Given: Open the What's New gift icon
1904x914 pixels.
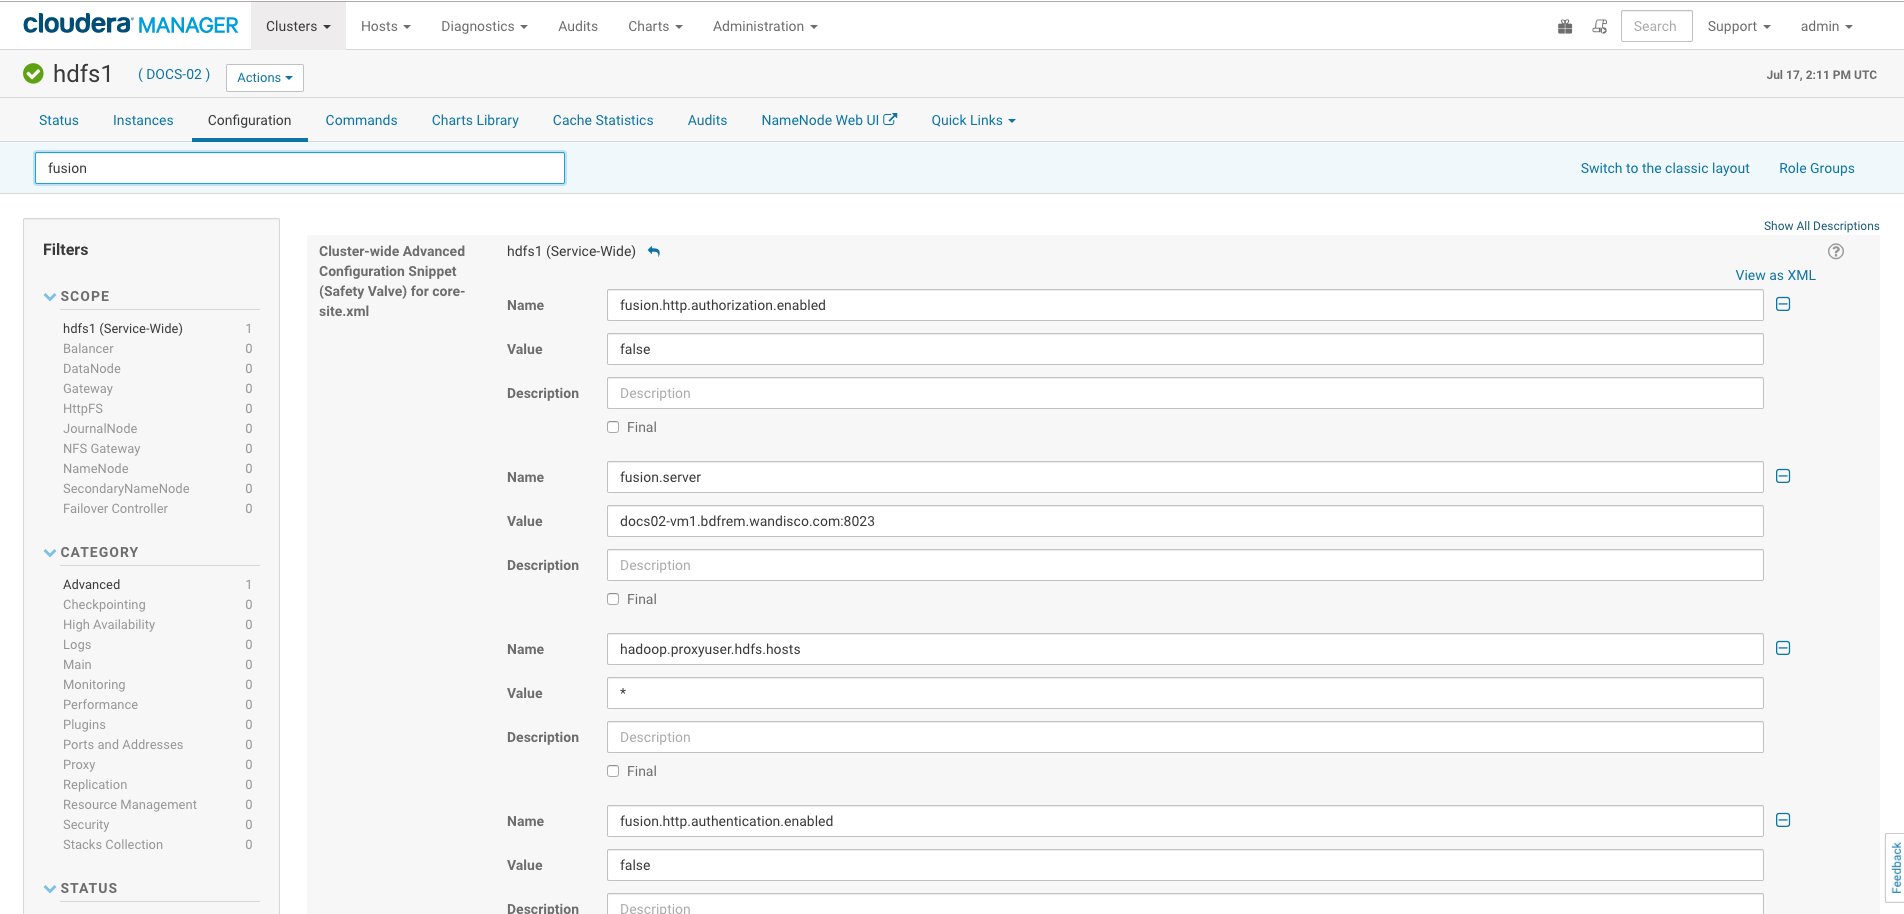Looking at the screenshot, I should coord(1564,26).
